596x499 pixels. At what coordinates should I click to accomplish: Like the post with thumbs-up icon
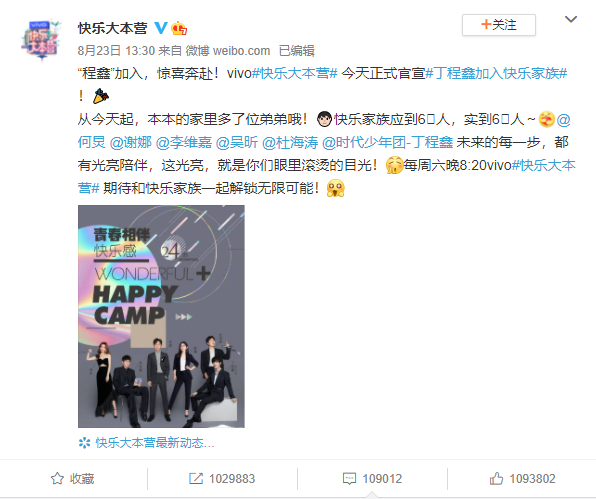pos(496,478)
